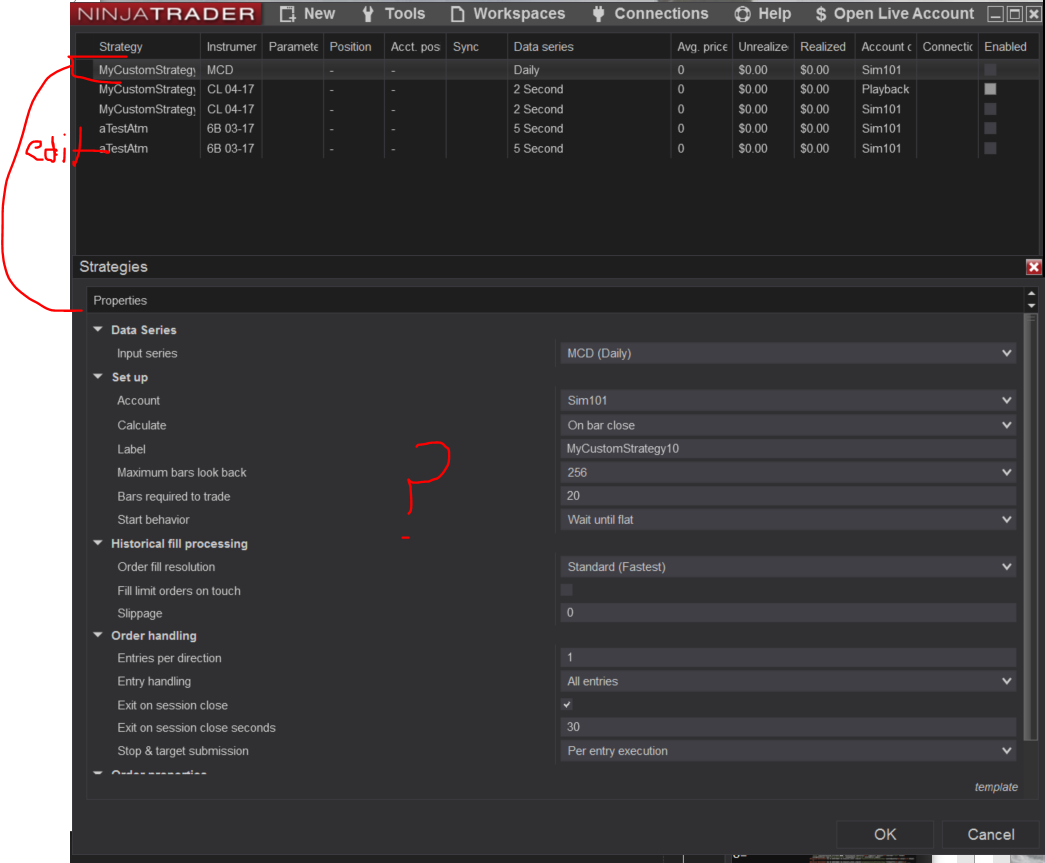Collapse Historical fill processing section
The height and width of the screenshot is (863, 1045).
(98, 543)
